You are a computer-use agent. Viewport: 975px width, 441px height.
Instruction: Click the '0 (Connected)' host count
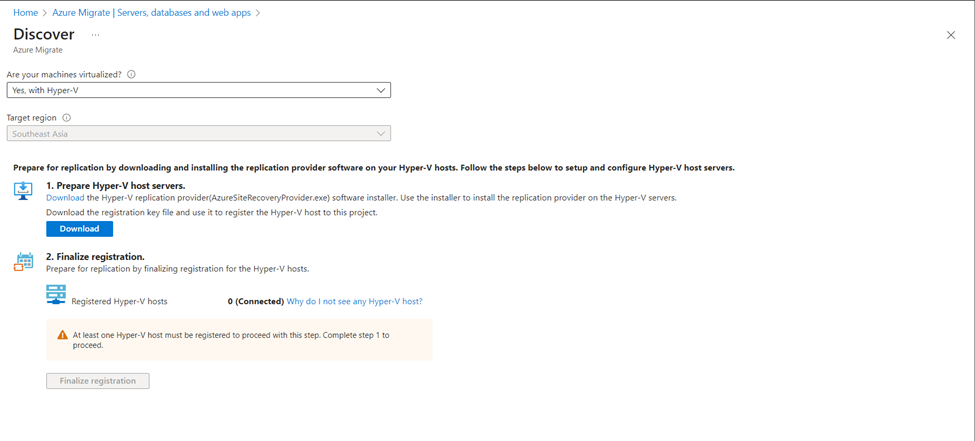pyautogui.click(x=256, y=301)
